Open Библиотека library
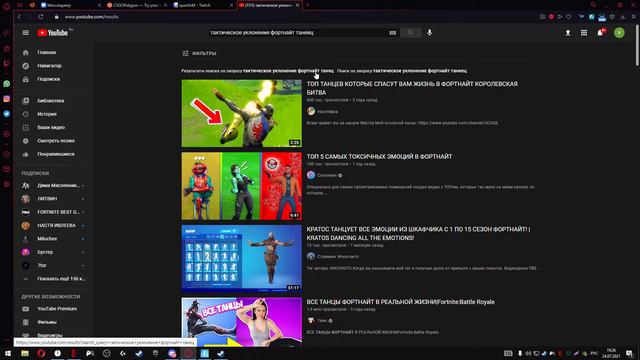The height and width of the screenshot is (360, 640). tap(52, 101)
